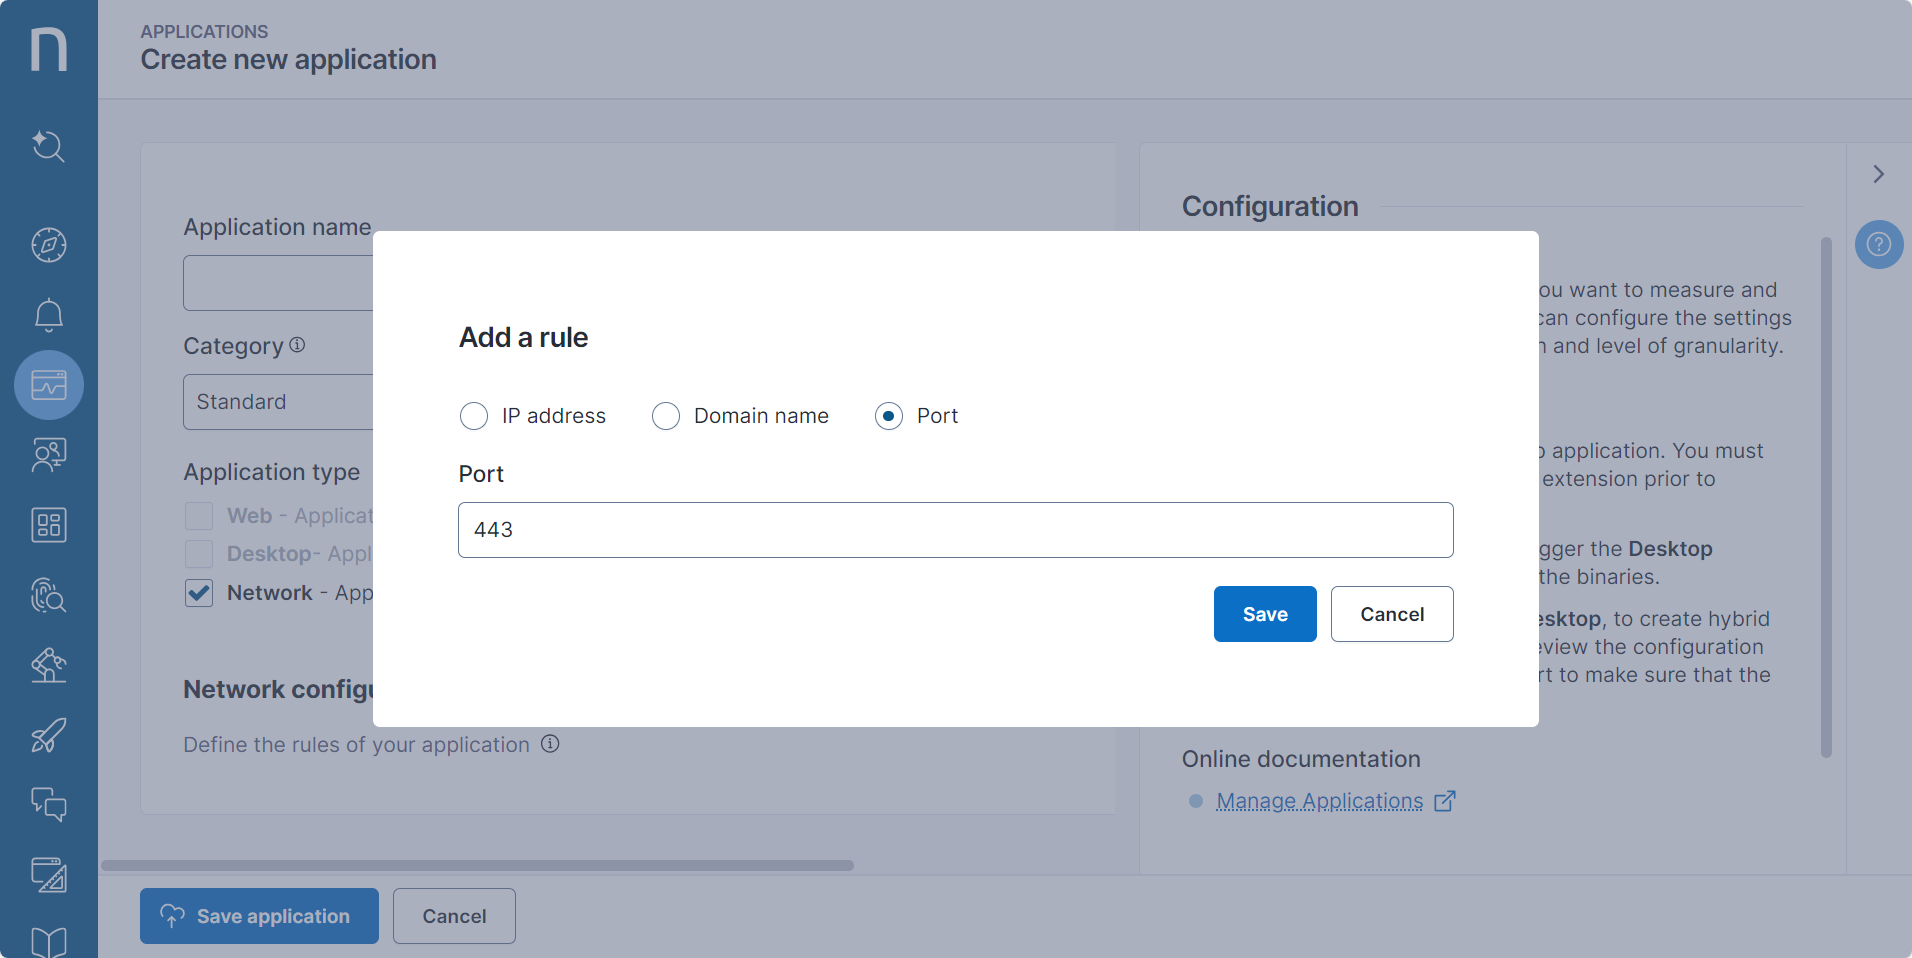
Task: Click the Nexthink logo in sidebar
Action: (48, 49)
